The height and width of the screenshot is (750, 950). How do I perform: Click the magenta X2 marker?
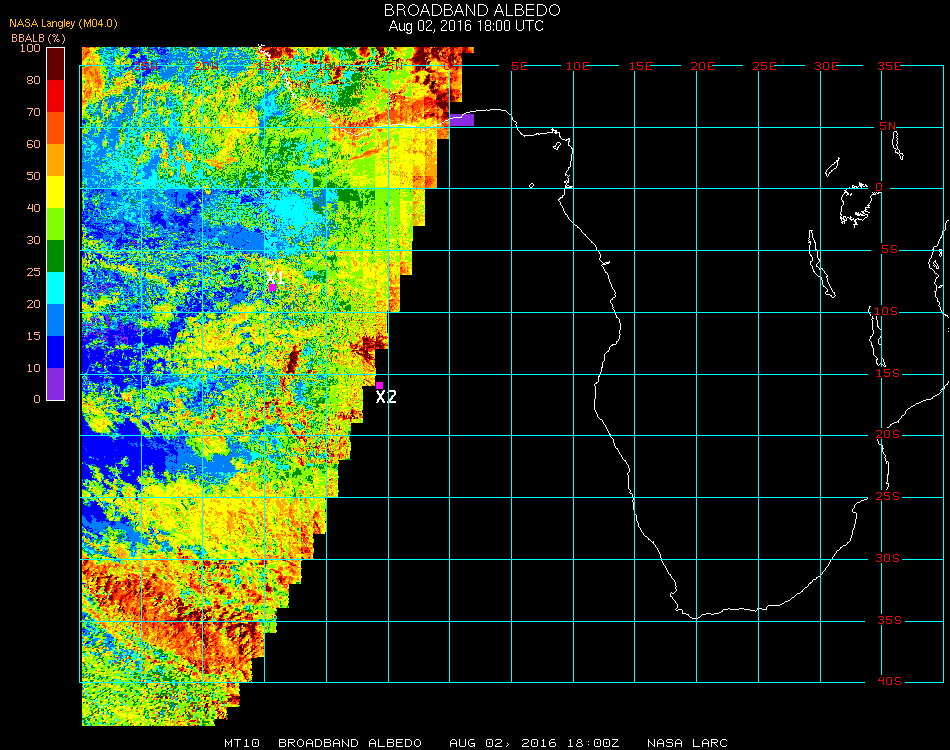380,385
